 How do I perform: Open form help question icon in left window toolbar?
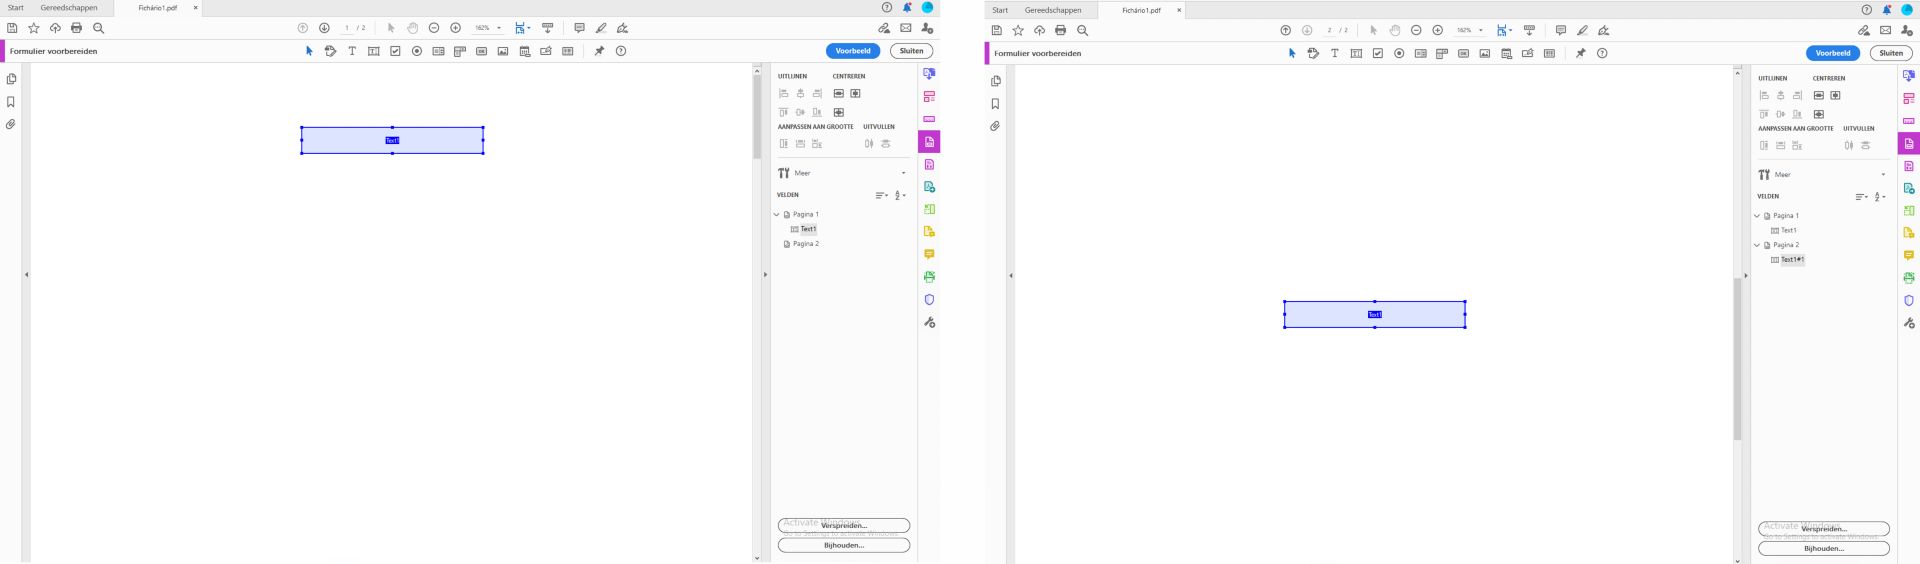(x=621, y=51)
